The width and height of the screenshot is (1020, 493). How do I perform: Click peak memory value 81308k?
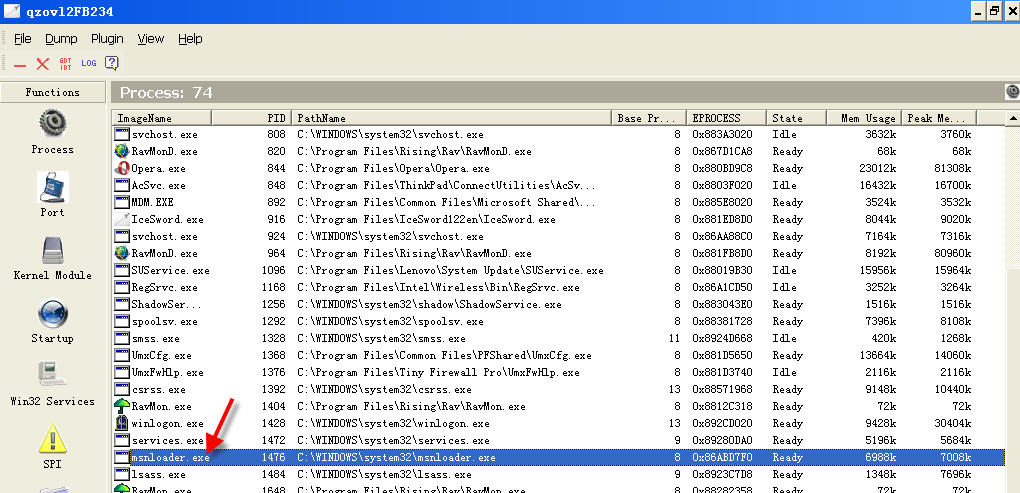click(952, 168)
